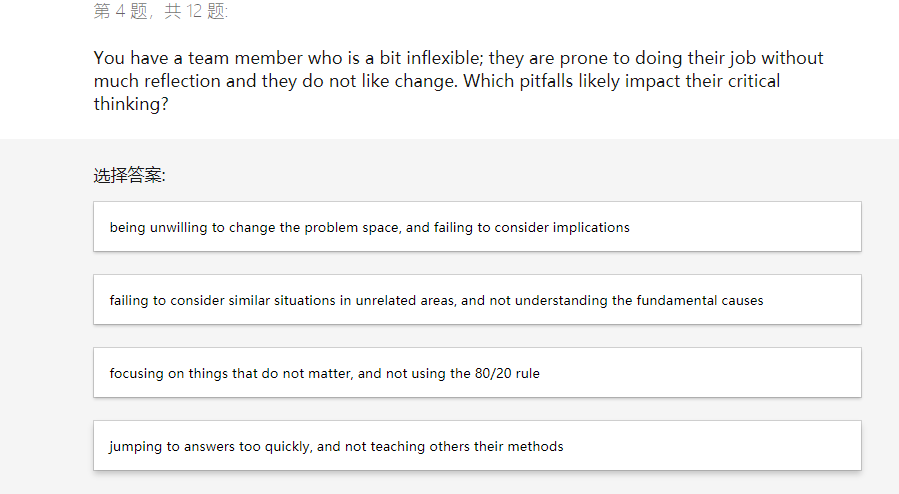
Task: Click "failing to consider implications" in first answer
Action: tap(532, 227)
